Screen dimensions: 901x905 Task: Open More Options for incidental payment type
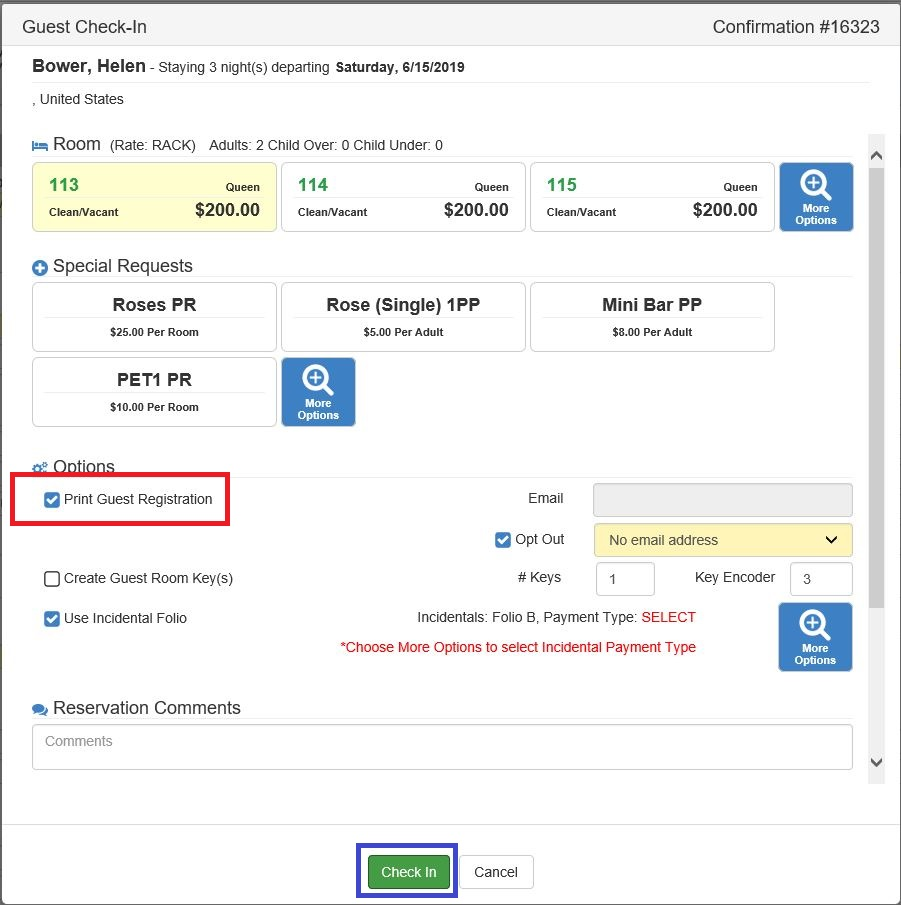coord(815,636)
